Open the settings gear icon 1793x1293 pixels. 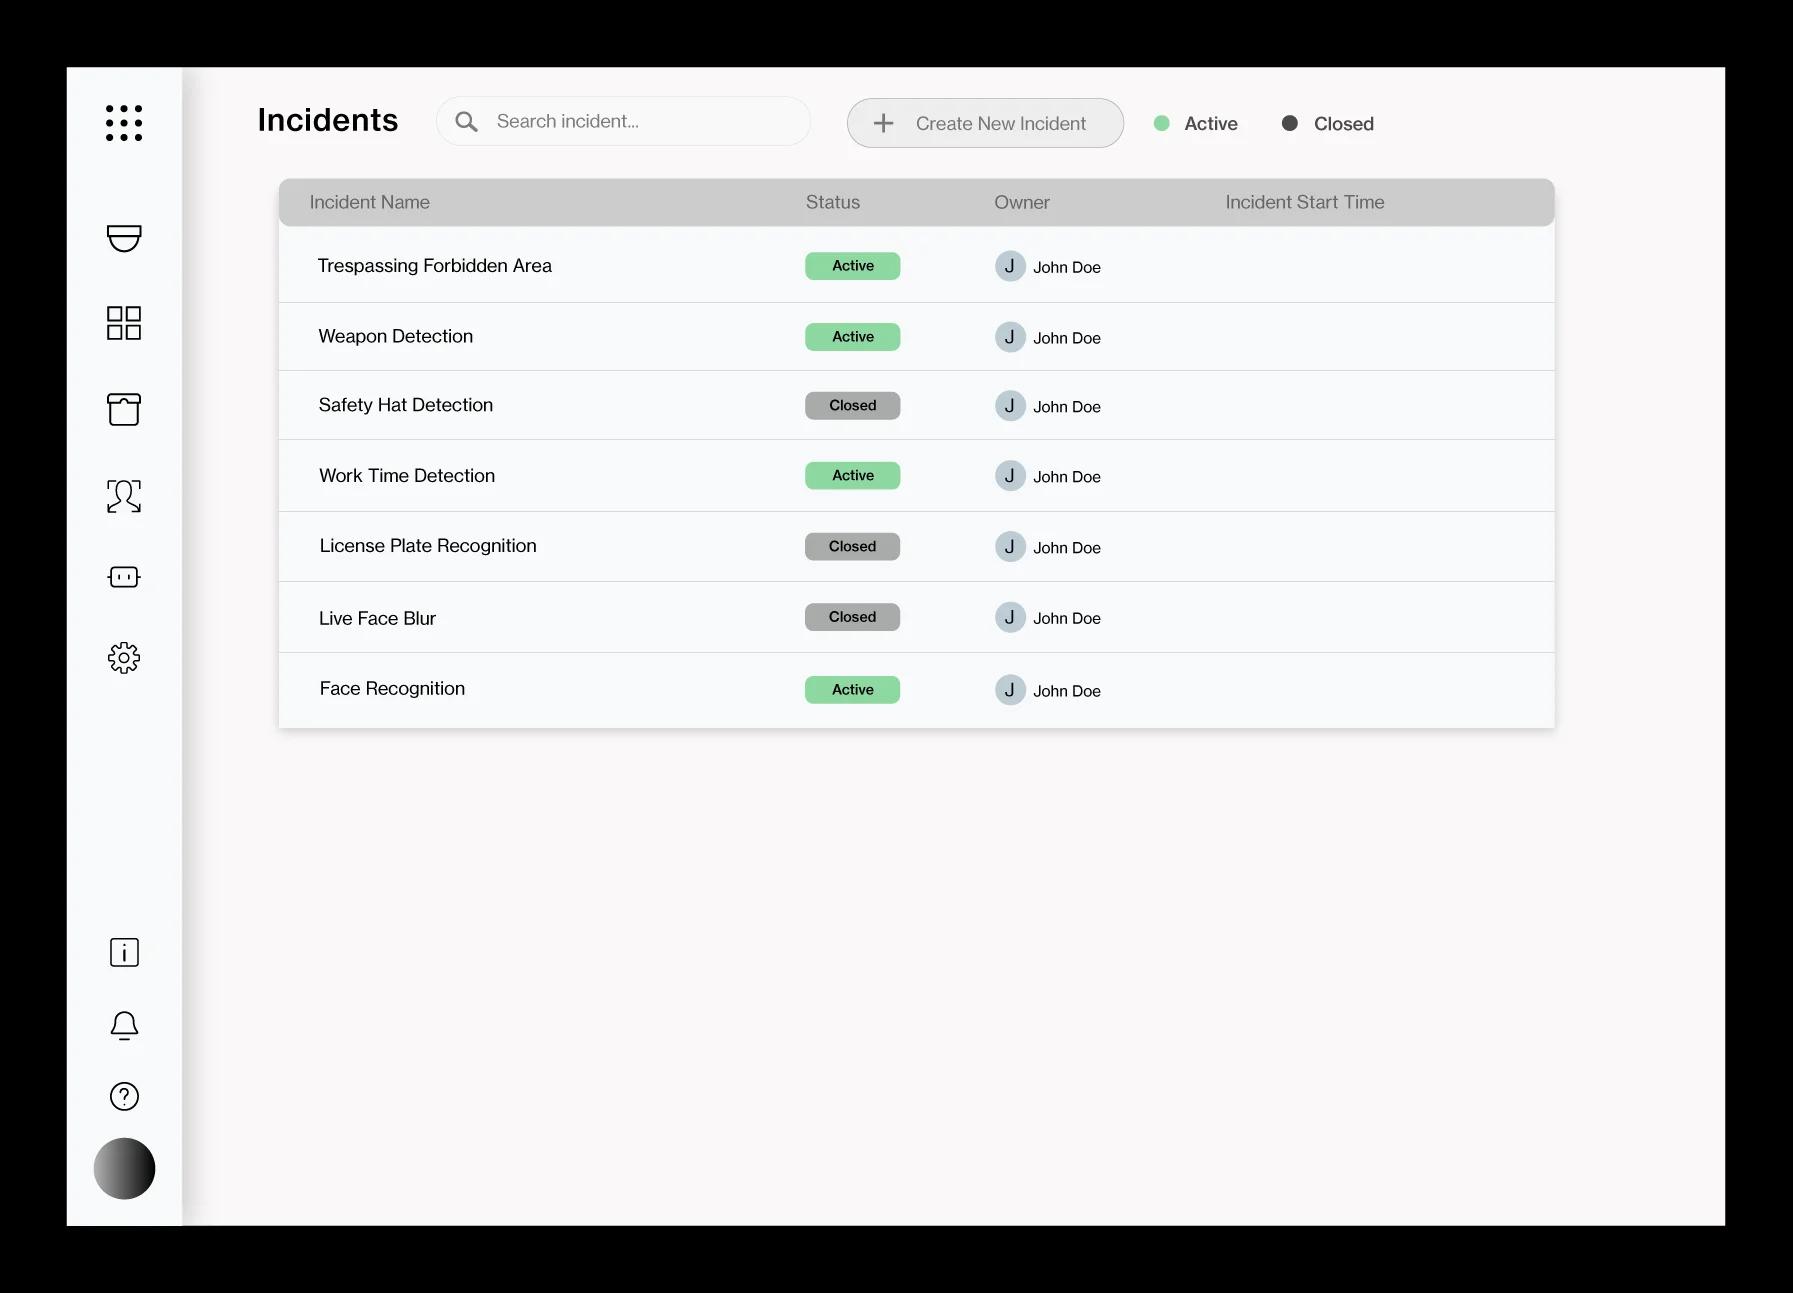(x=124, y=658)
